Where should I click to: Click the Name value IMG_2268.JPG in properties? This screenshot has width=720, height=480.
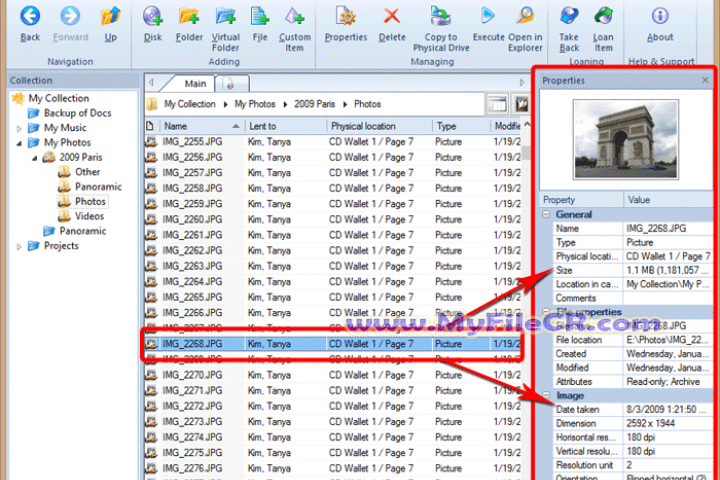656,228
